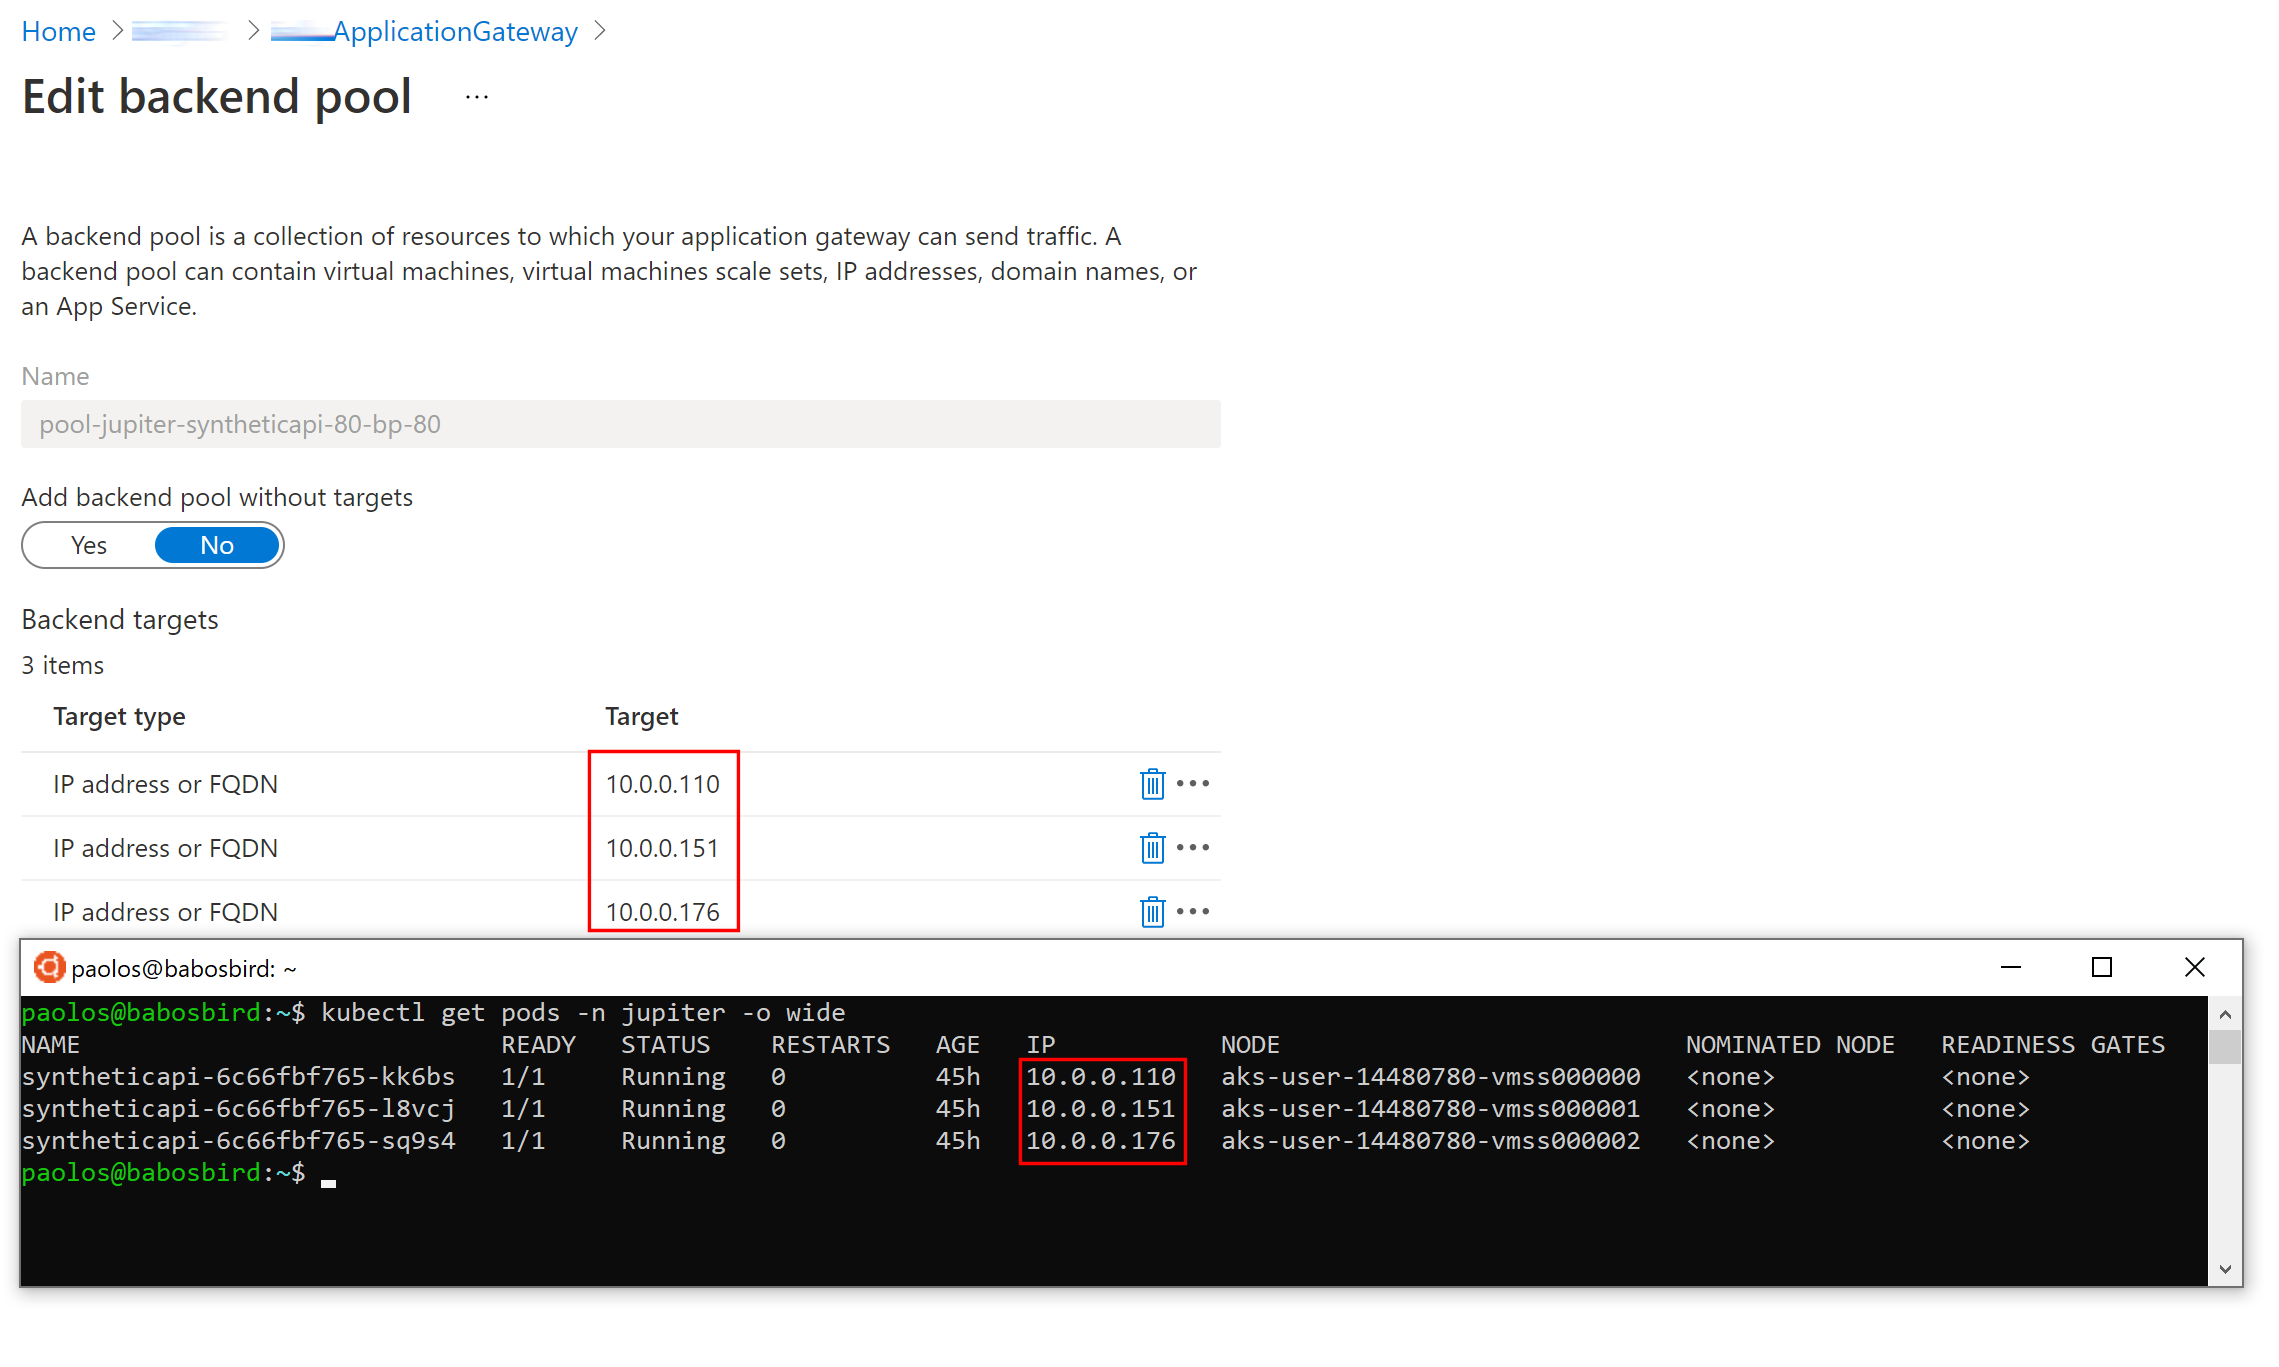Click the terminal prompt cursor line

click(x=179, y=1173)
